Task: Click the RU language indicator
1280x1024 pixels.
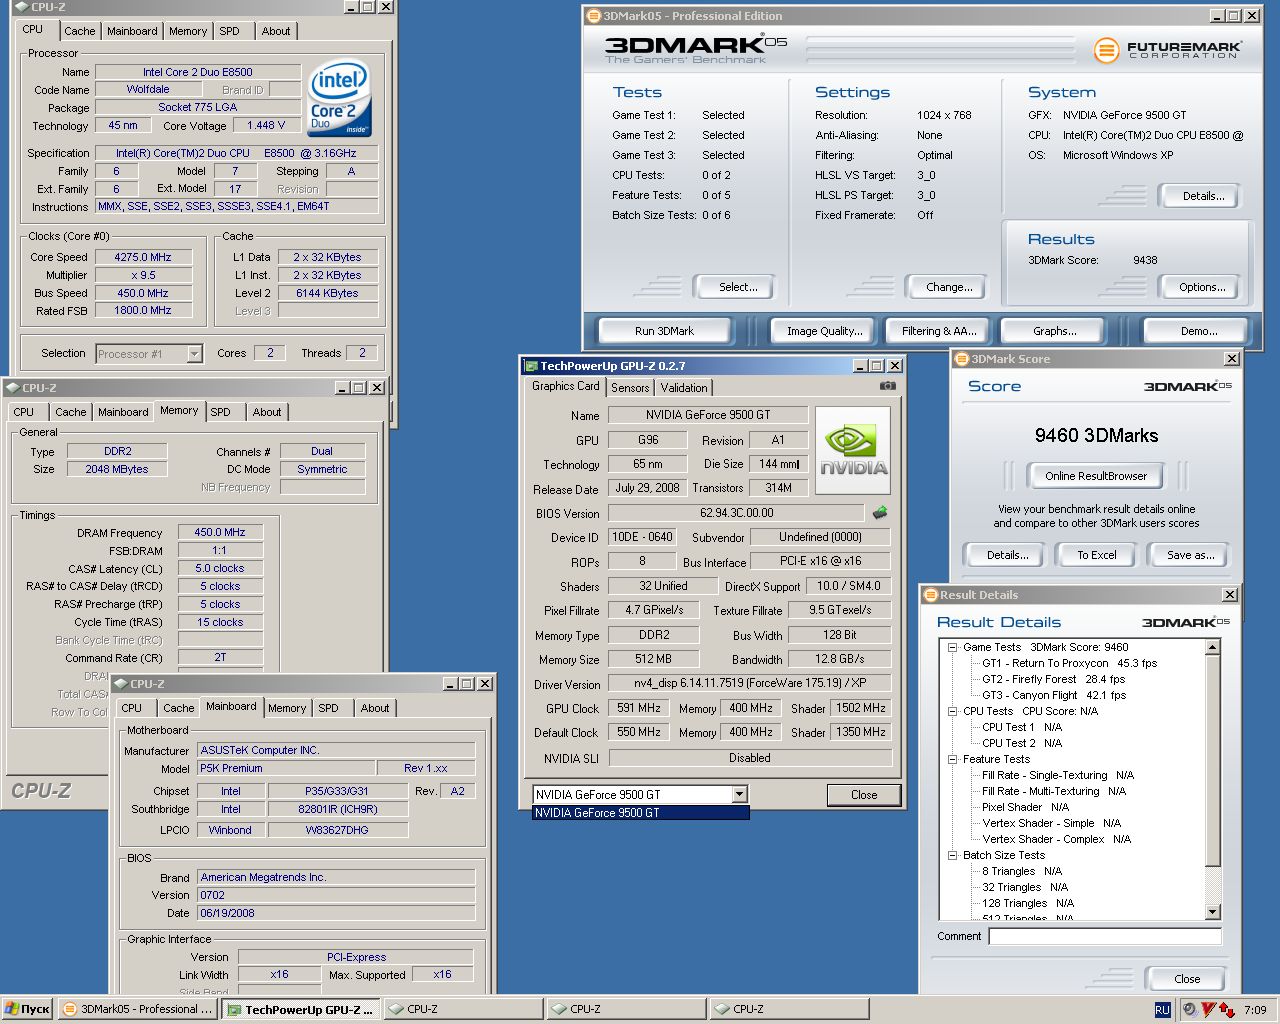Action: pyautogui.click(x=1162, y=1010)
